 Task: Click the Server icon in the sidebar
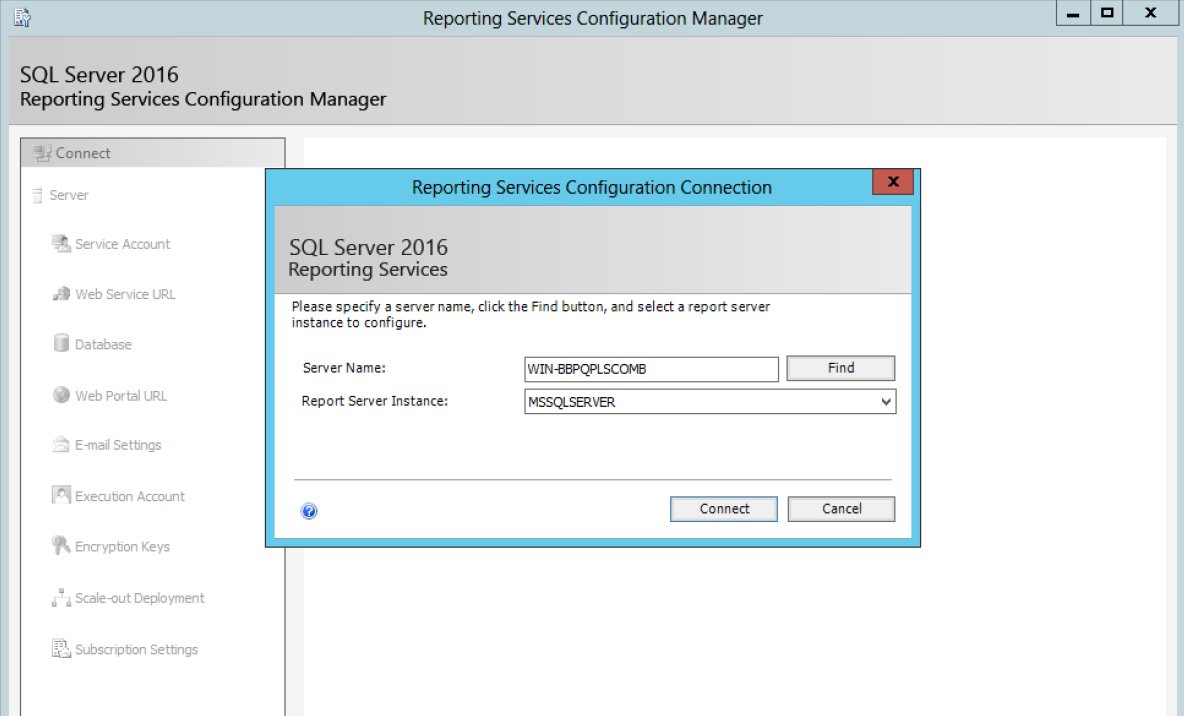coord(37,196)
